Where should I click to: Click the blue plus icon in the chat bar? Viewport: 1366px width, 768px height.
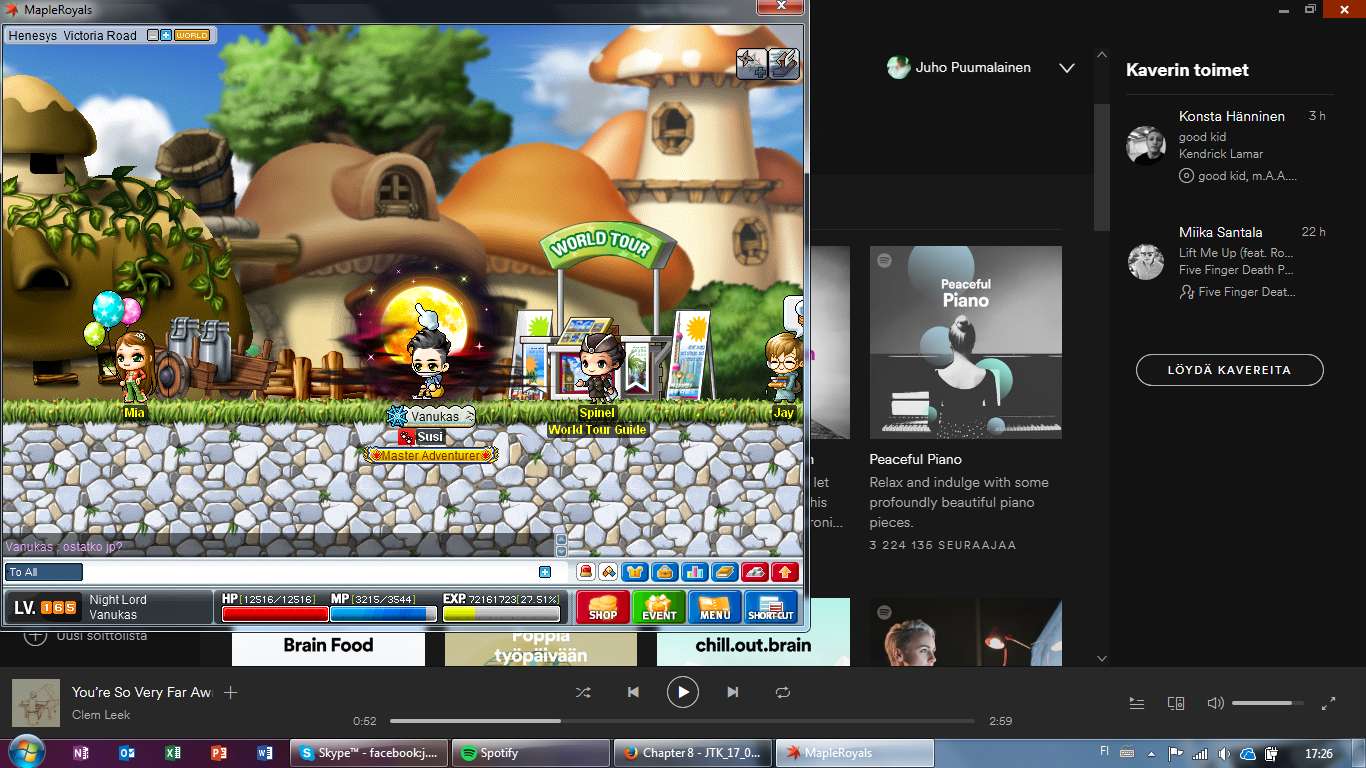pyautogui.click(x=545, y=572)
